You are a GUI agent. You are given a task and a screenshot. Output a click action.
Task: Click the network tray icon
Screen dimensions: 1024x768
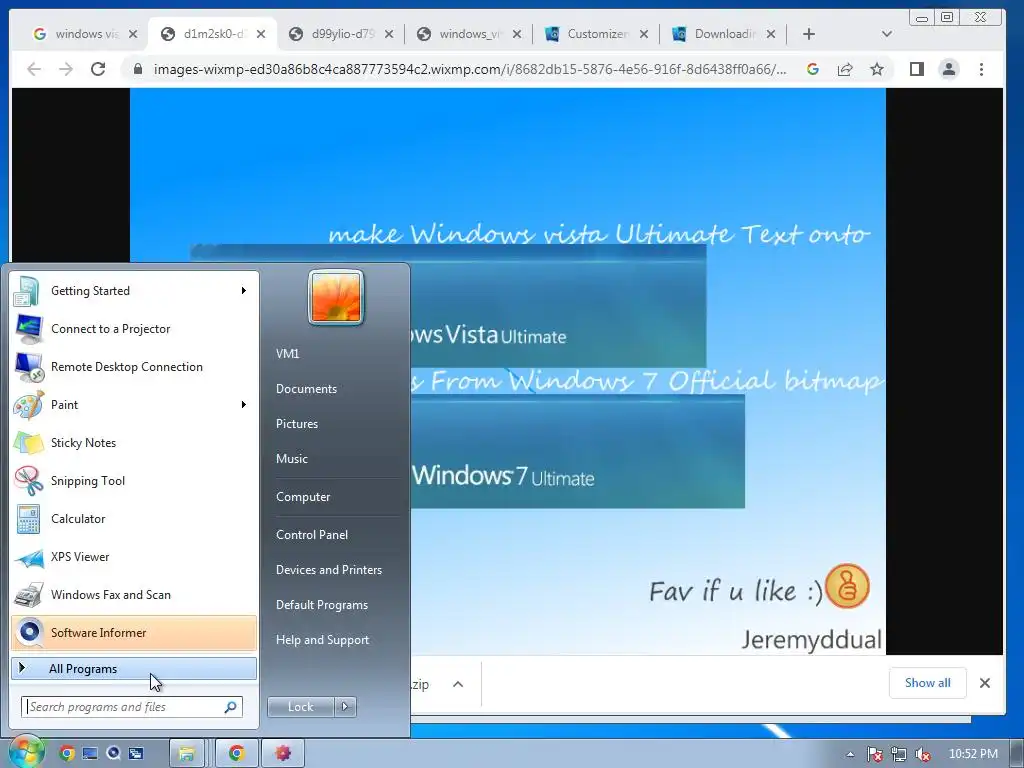[x=899, y=754]
